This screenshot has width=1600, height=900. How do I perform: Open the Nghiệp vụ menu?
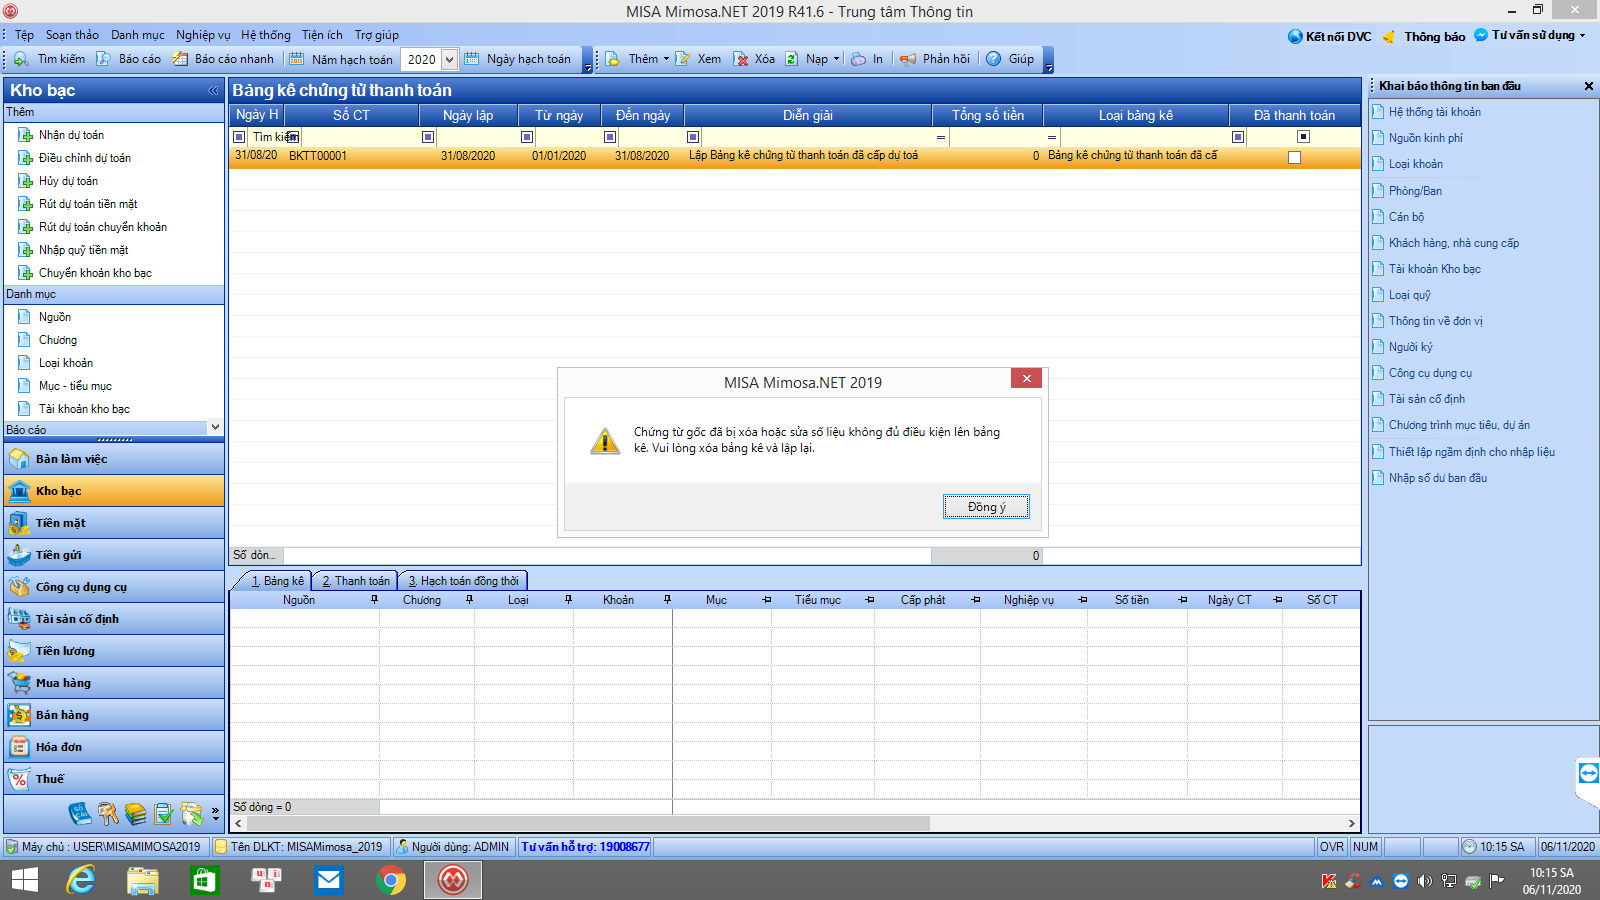[203, 35]
